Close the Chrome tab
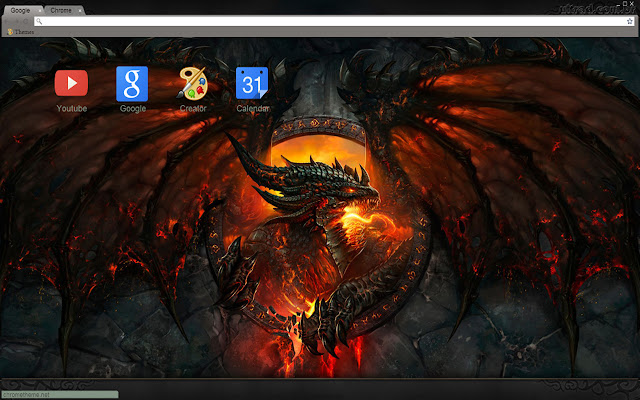640x400 pixels. click(x=80, y=11)
